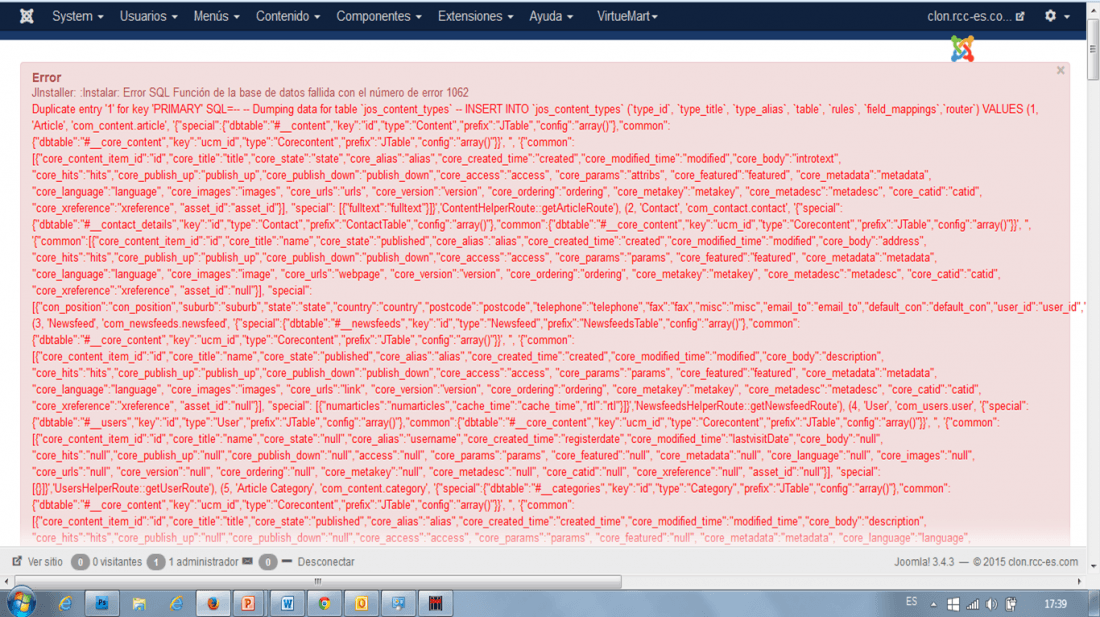Open the clon.rcc-es.co site link

(975, 16)
